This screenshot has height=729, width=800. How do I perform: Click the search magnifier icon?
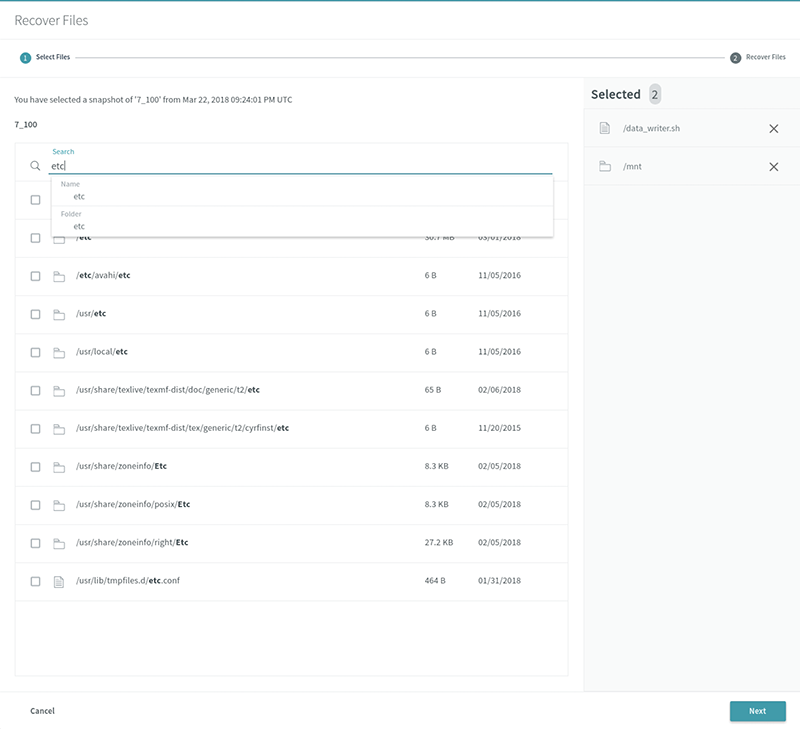click(35, 166)
